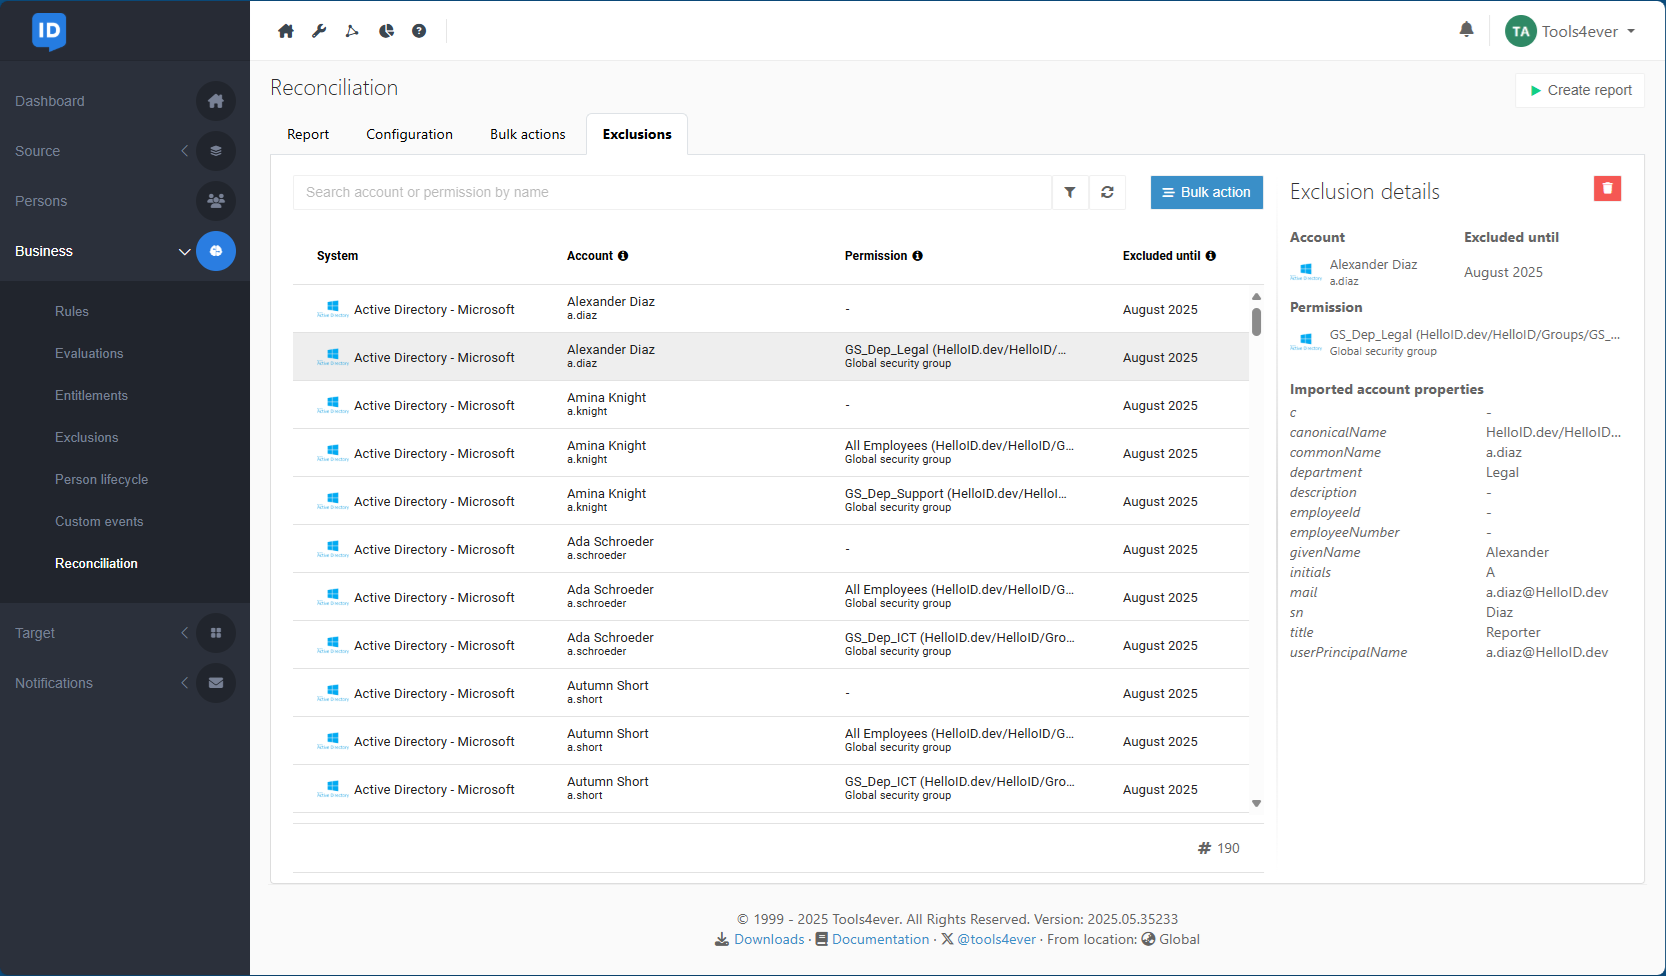Click the X icon before @tools4ever
Image resolution: width=1666 pixels, height=976 pixels.
[x=947, y=939]
